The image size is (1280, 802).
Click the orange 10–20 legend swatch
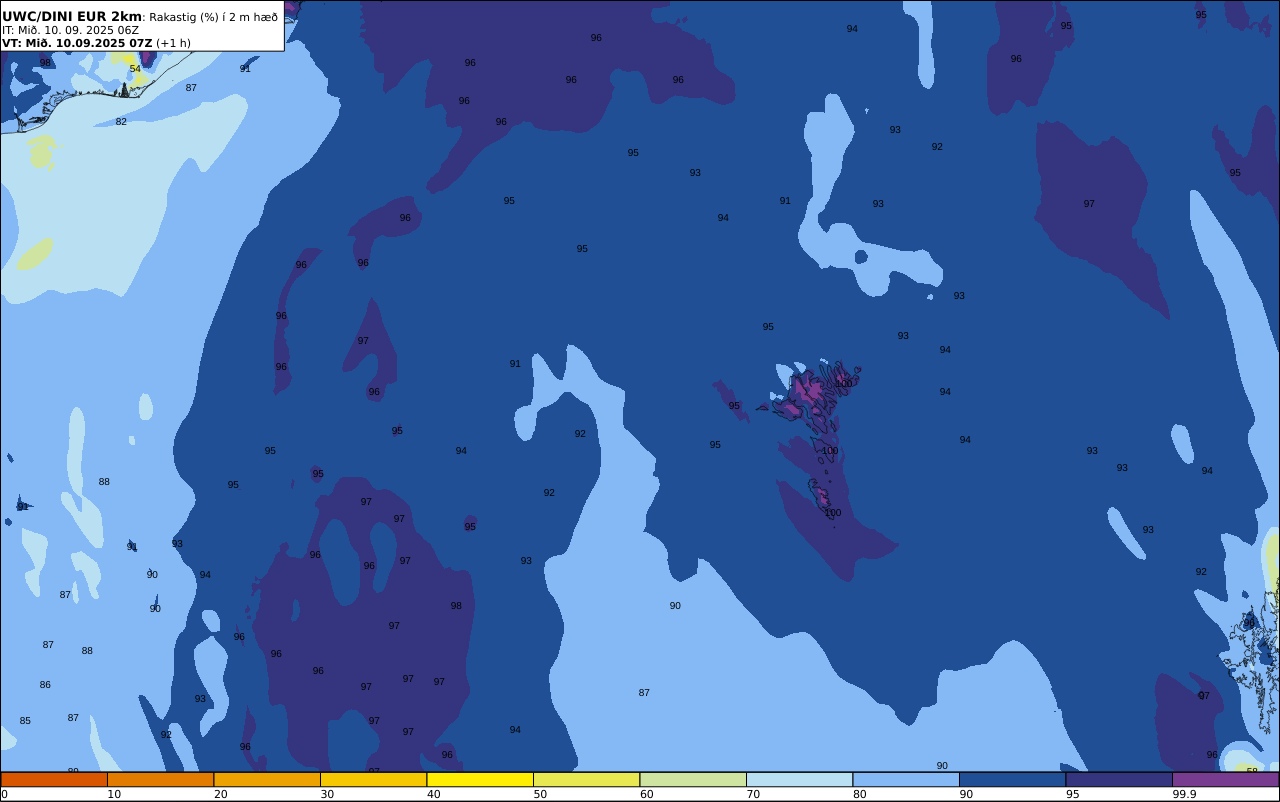tap(160, 779)
